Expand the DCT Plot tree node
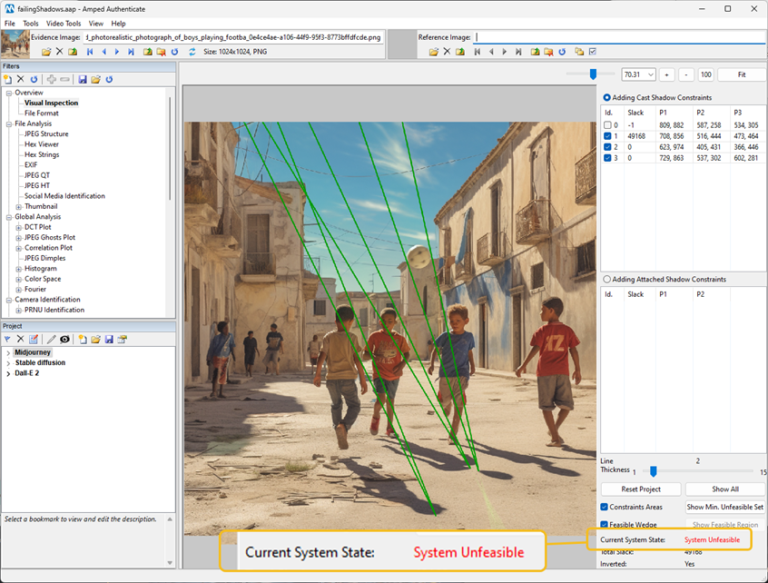Screen dimensions: 768x583 (18, 227)
